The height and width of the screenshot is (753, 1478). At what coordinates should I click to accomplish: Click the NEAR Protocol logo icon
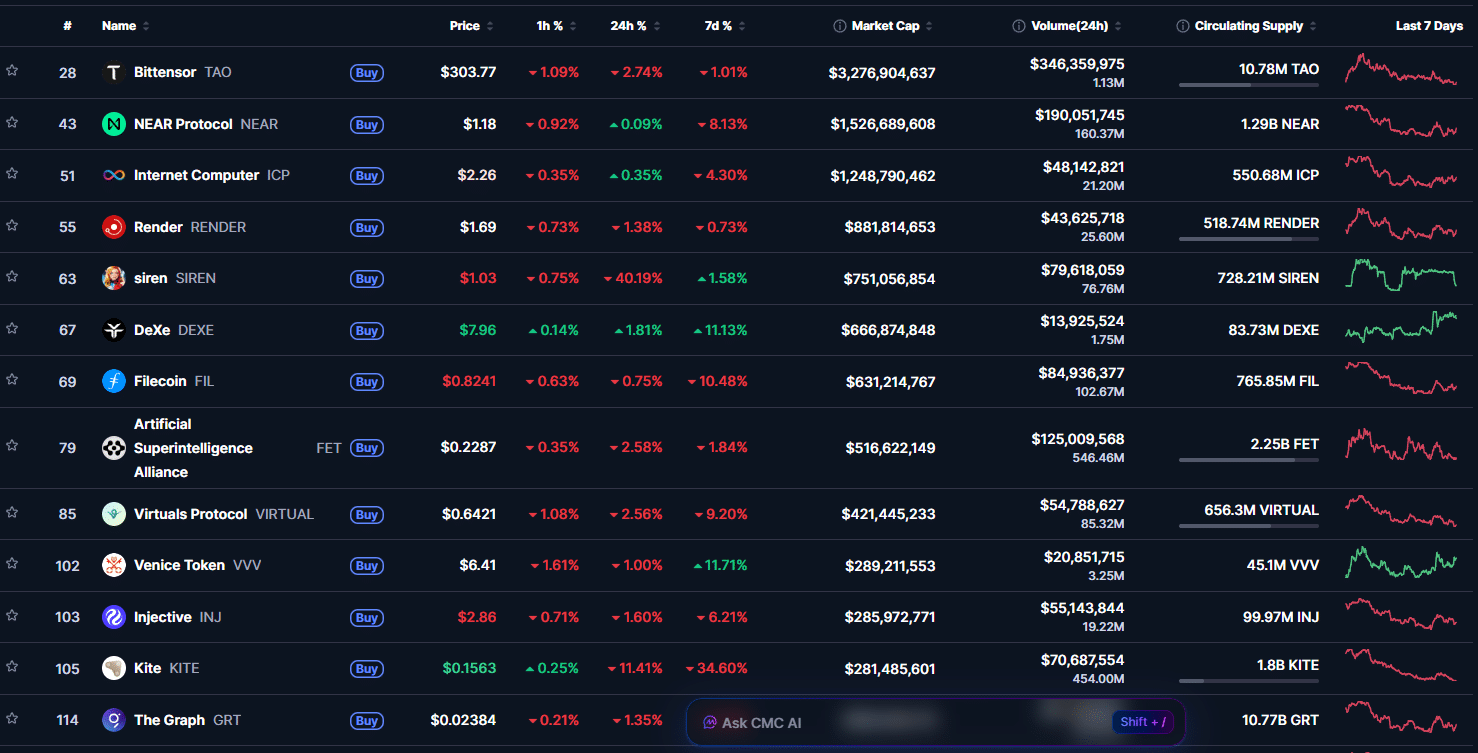[113, 124]
